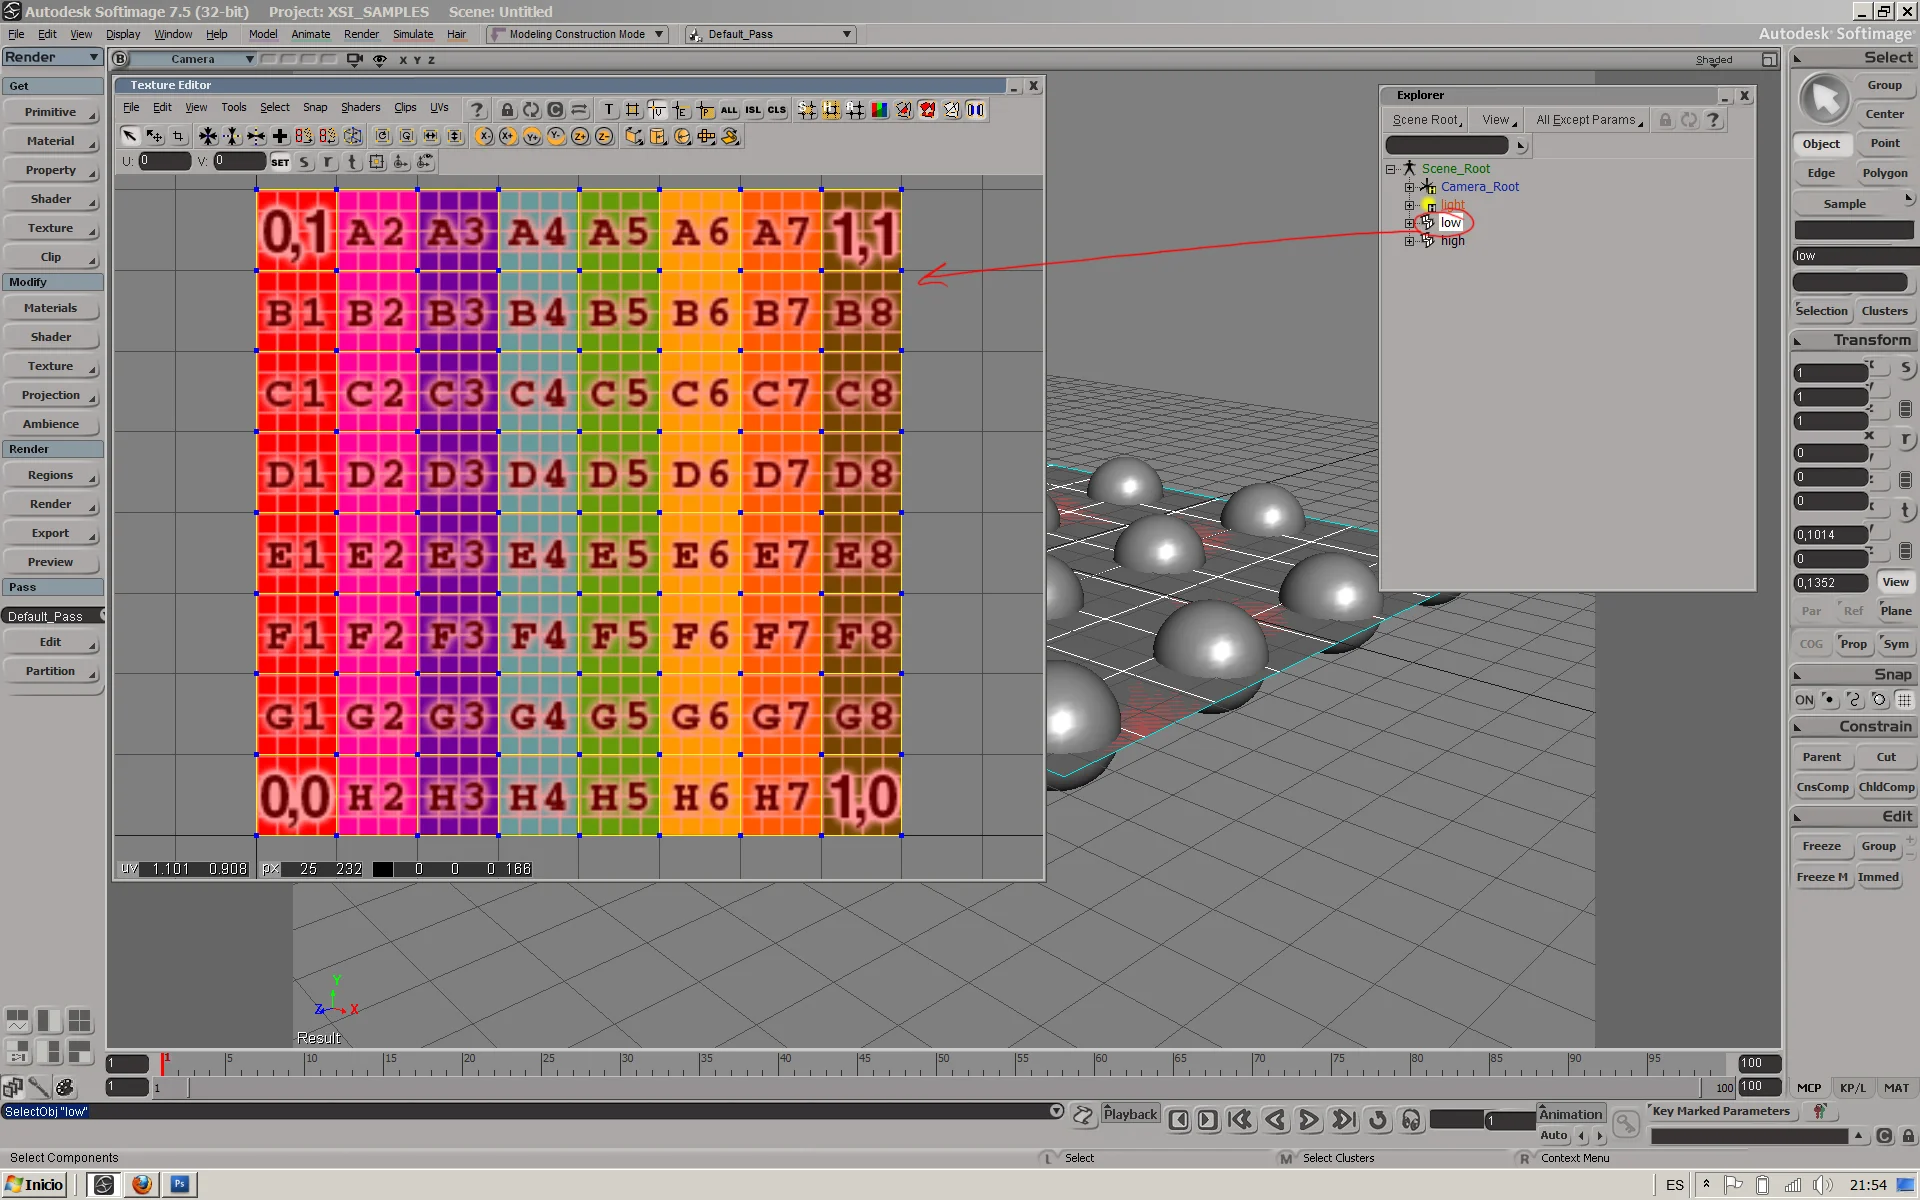The width and height of the screenshot is (1920, 1200).
Task: Click the V value input field
Action: pos(240,161)
